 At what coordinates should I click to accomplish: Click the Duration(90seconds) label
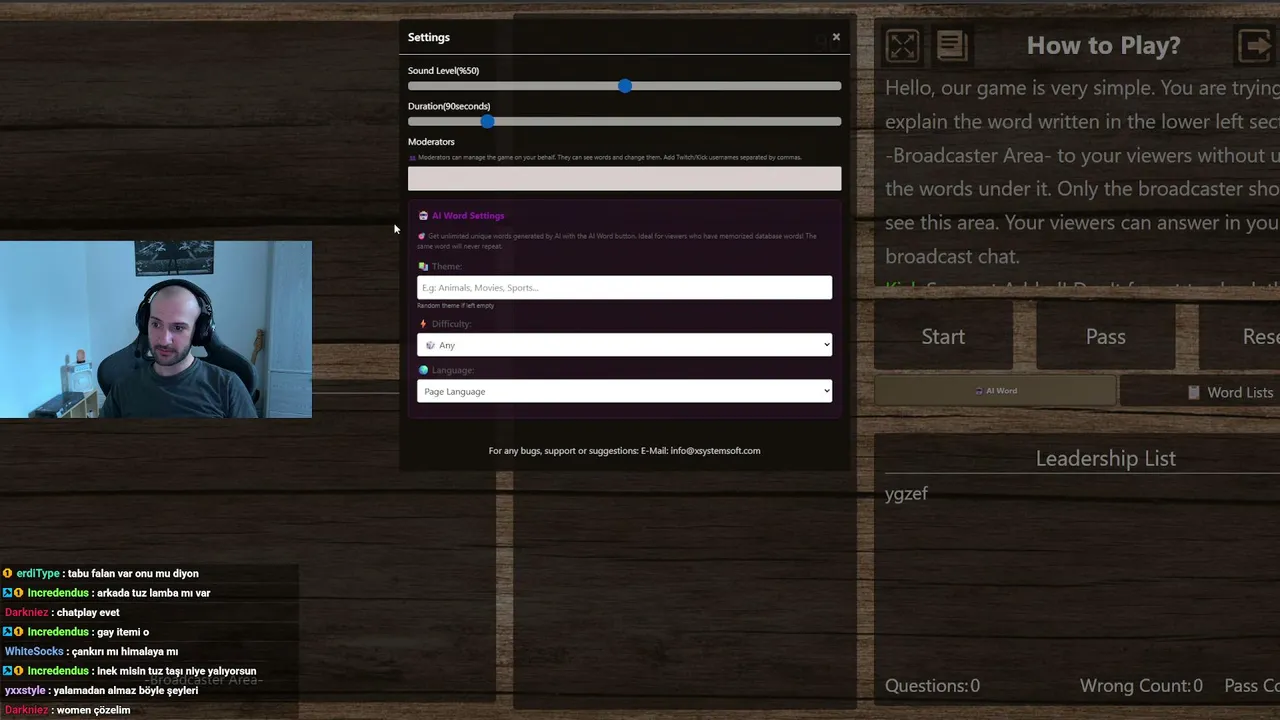point(449,106)
